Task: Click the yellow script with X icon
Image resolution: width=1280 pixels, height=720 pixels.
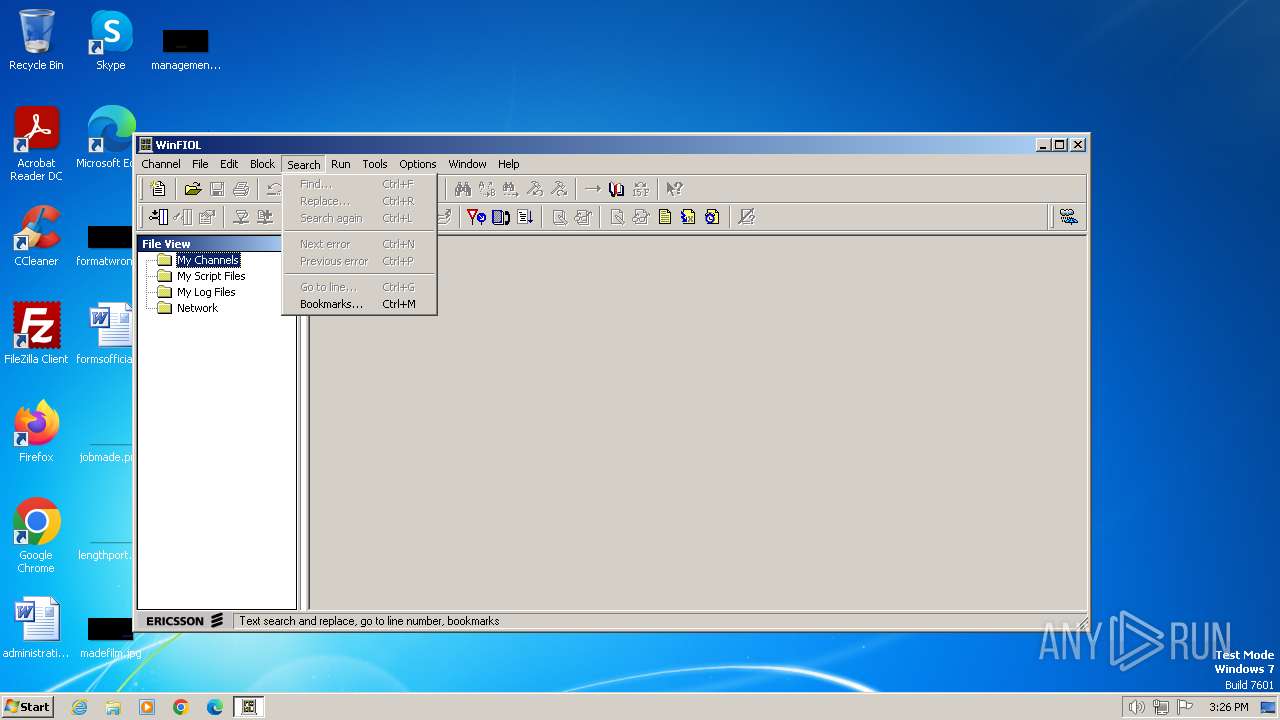Action: pos(689,216)
